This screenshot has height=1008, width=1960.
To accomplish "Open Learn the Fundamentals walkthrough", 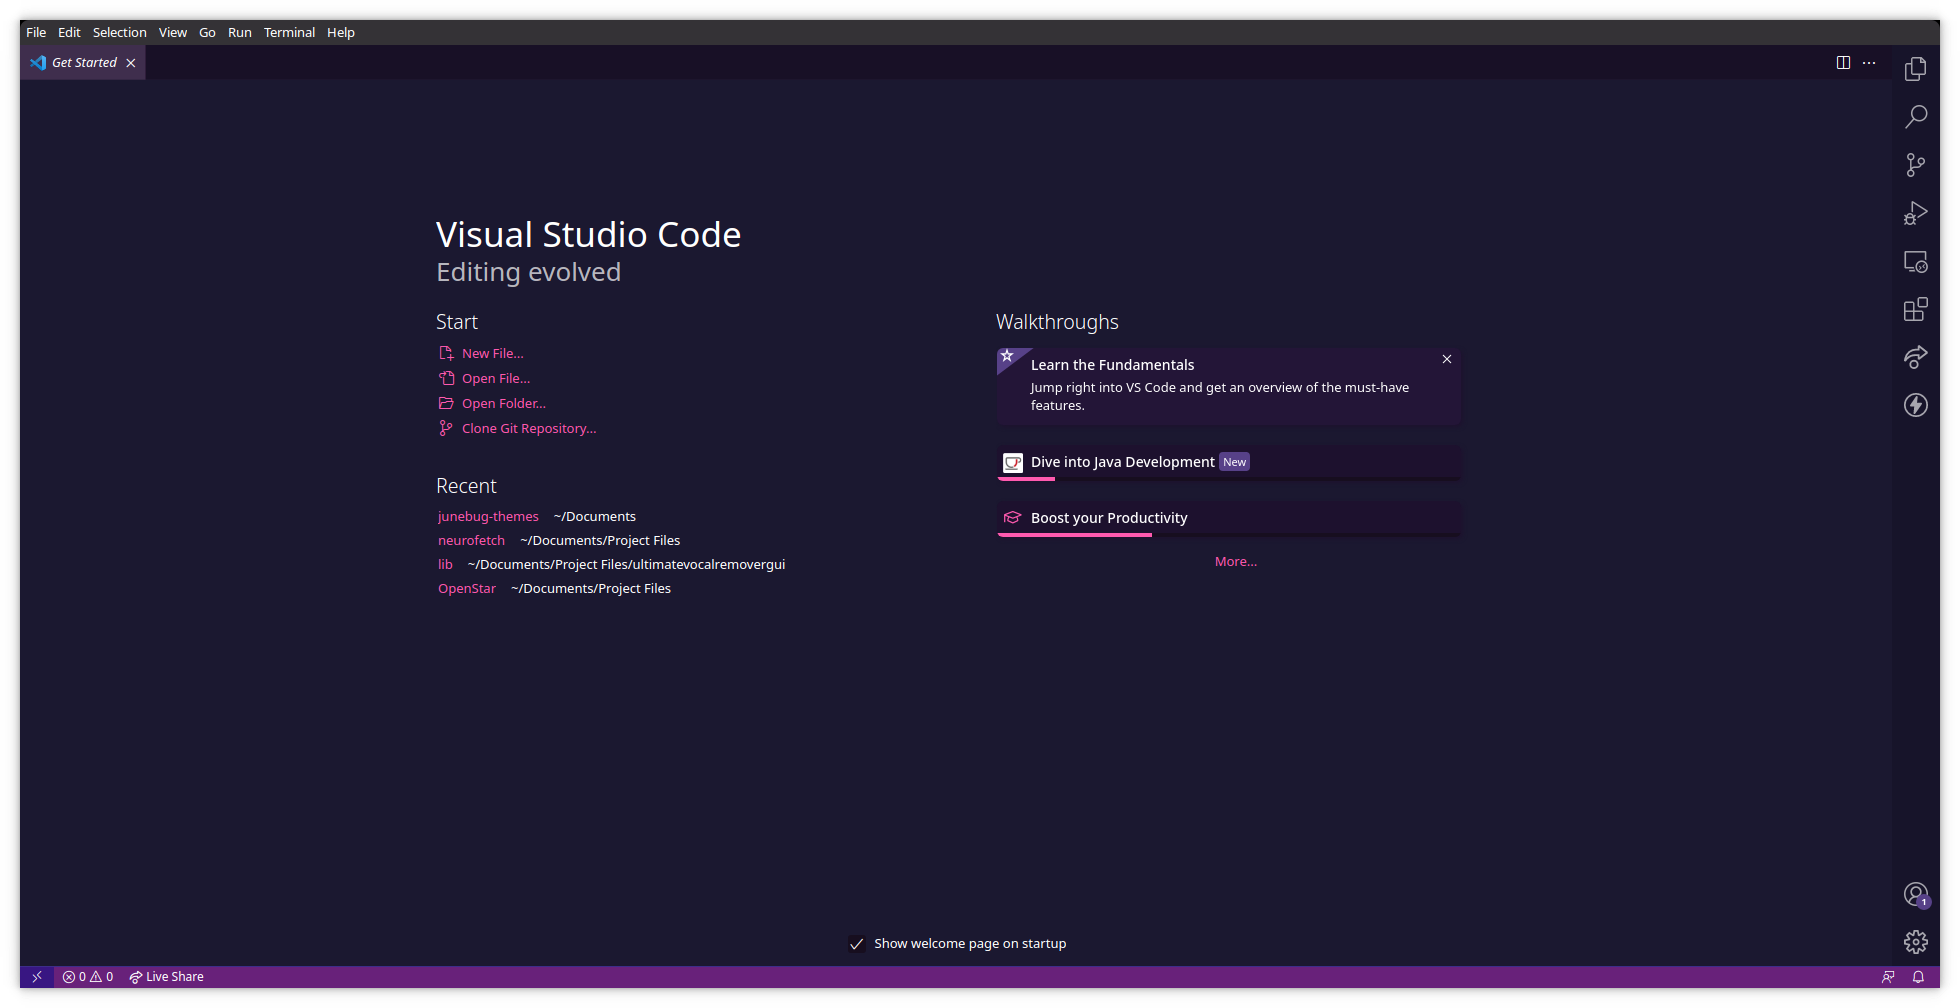I will coord(1229,386).
